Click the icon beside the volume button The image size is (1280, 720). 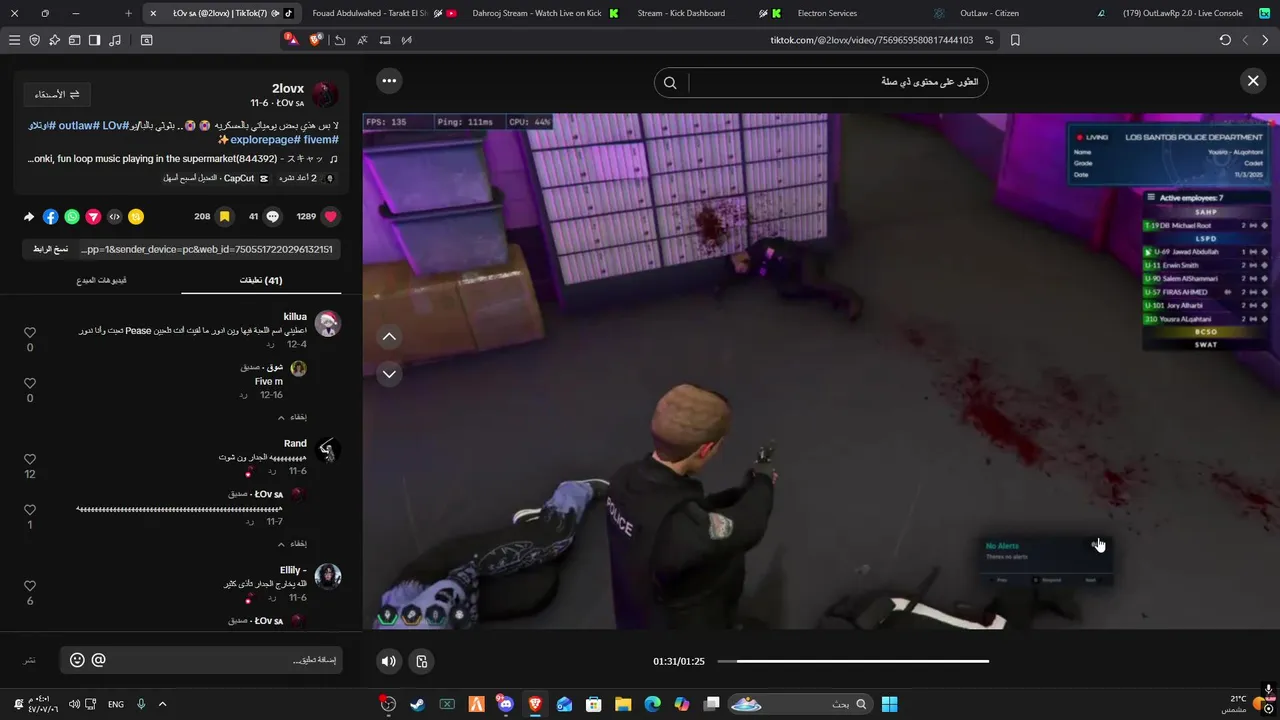pyautogui.click(x=422, y=661)
